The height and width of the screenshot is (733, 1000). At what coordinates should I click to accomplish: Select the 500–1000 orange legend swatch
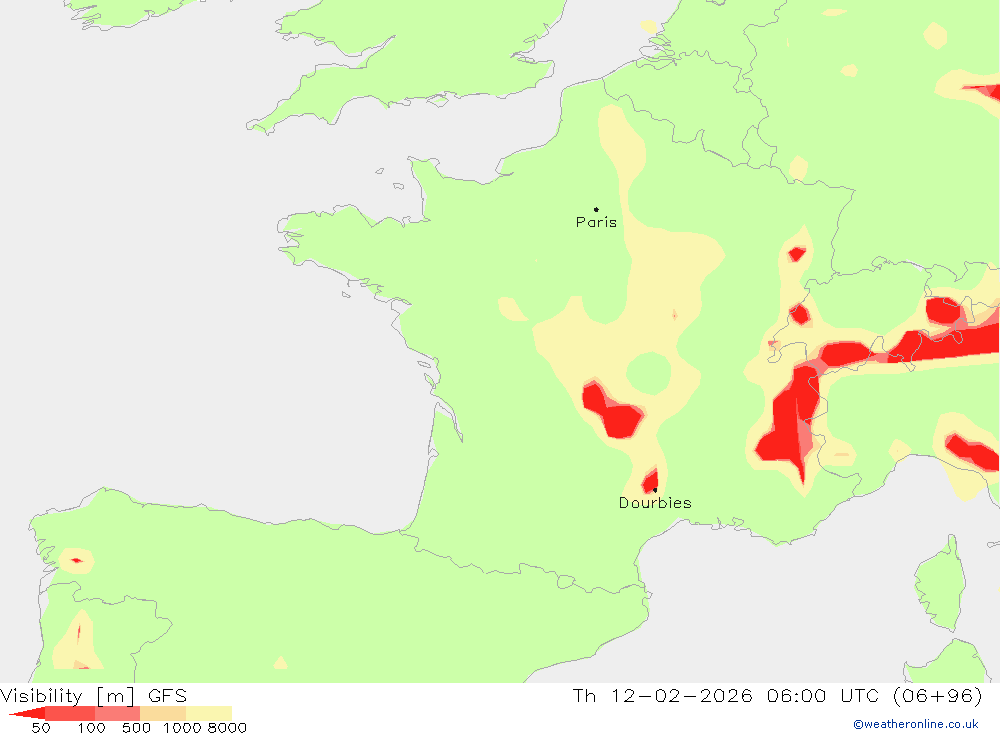(163, 713)
